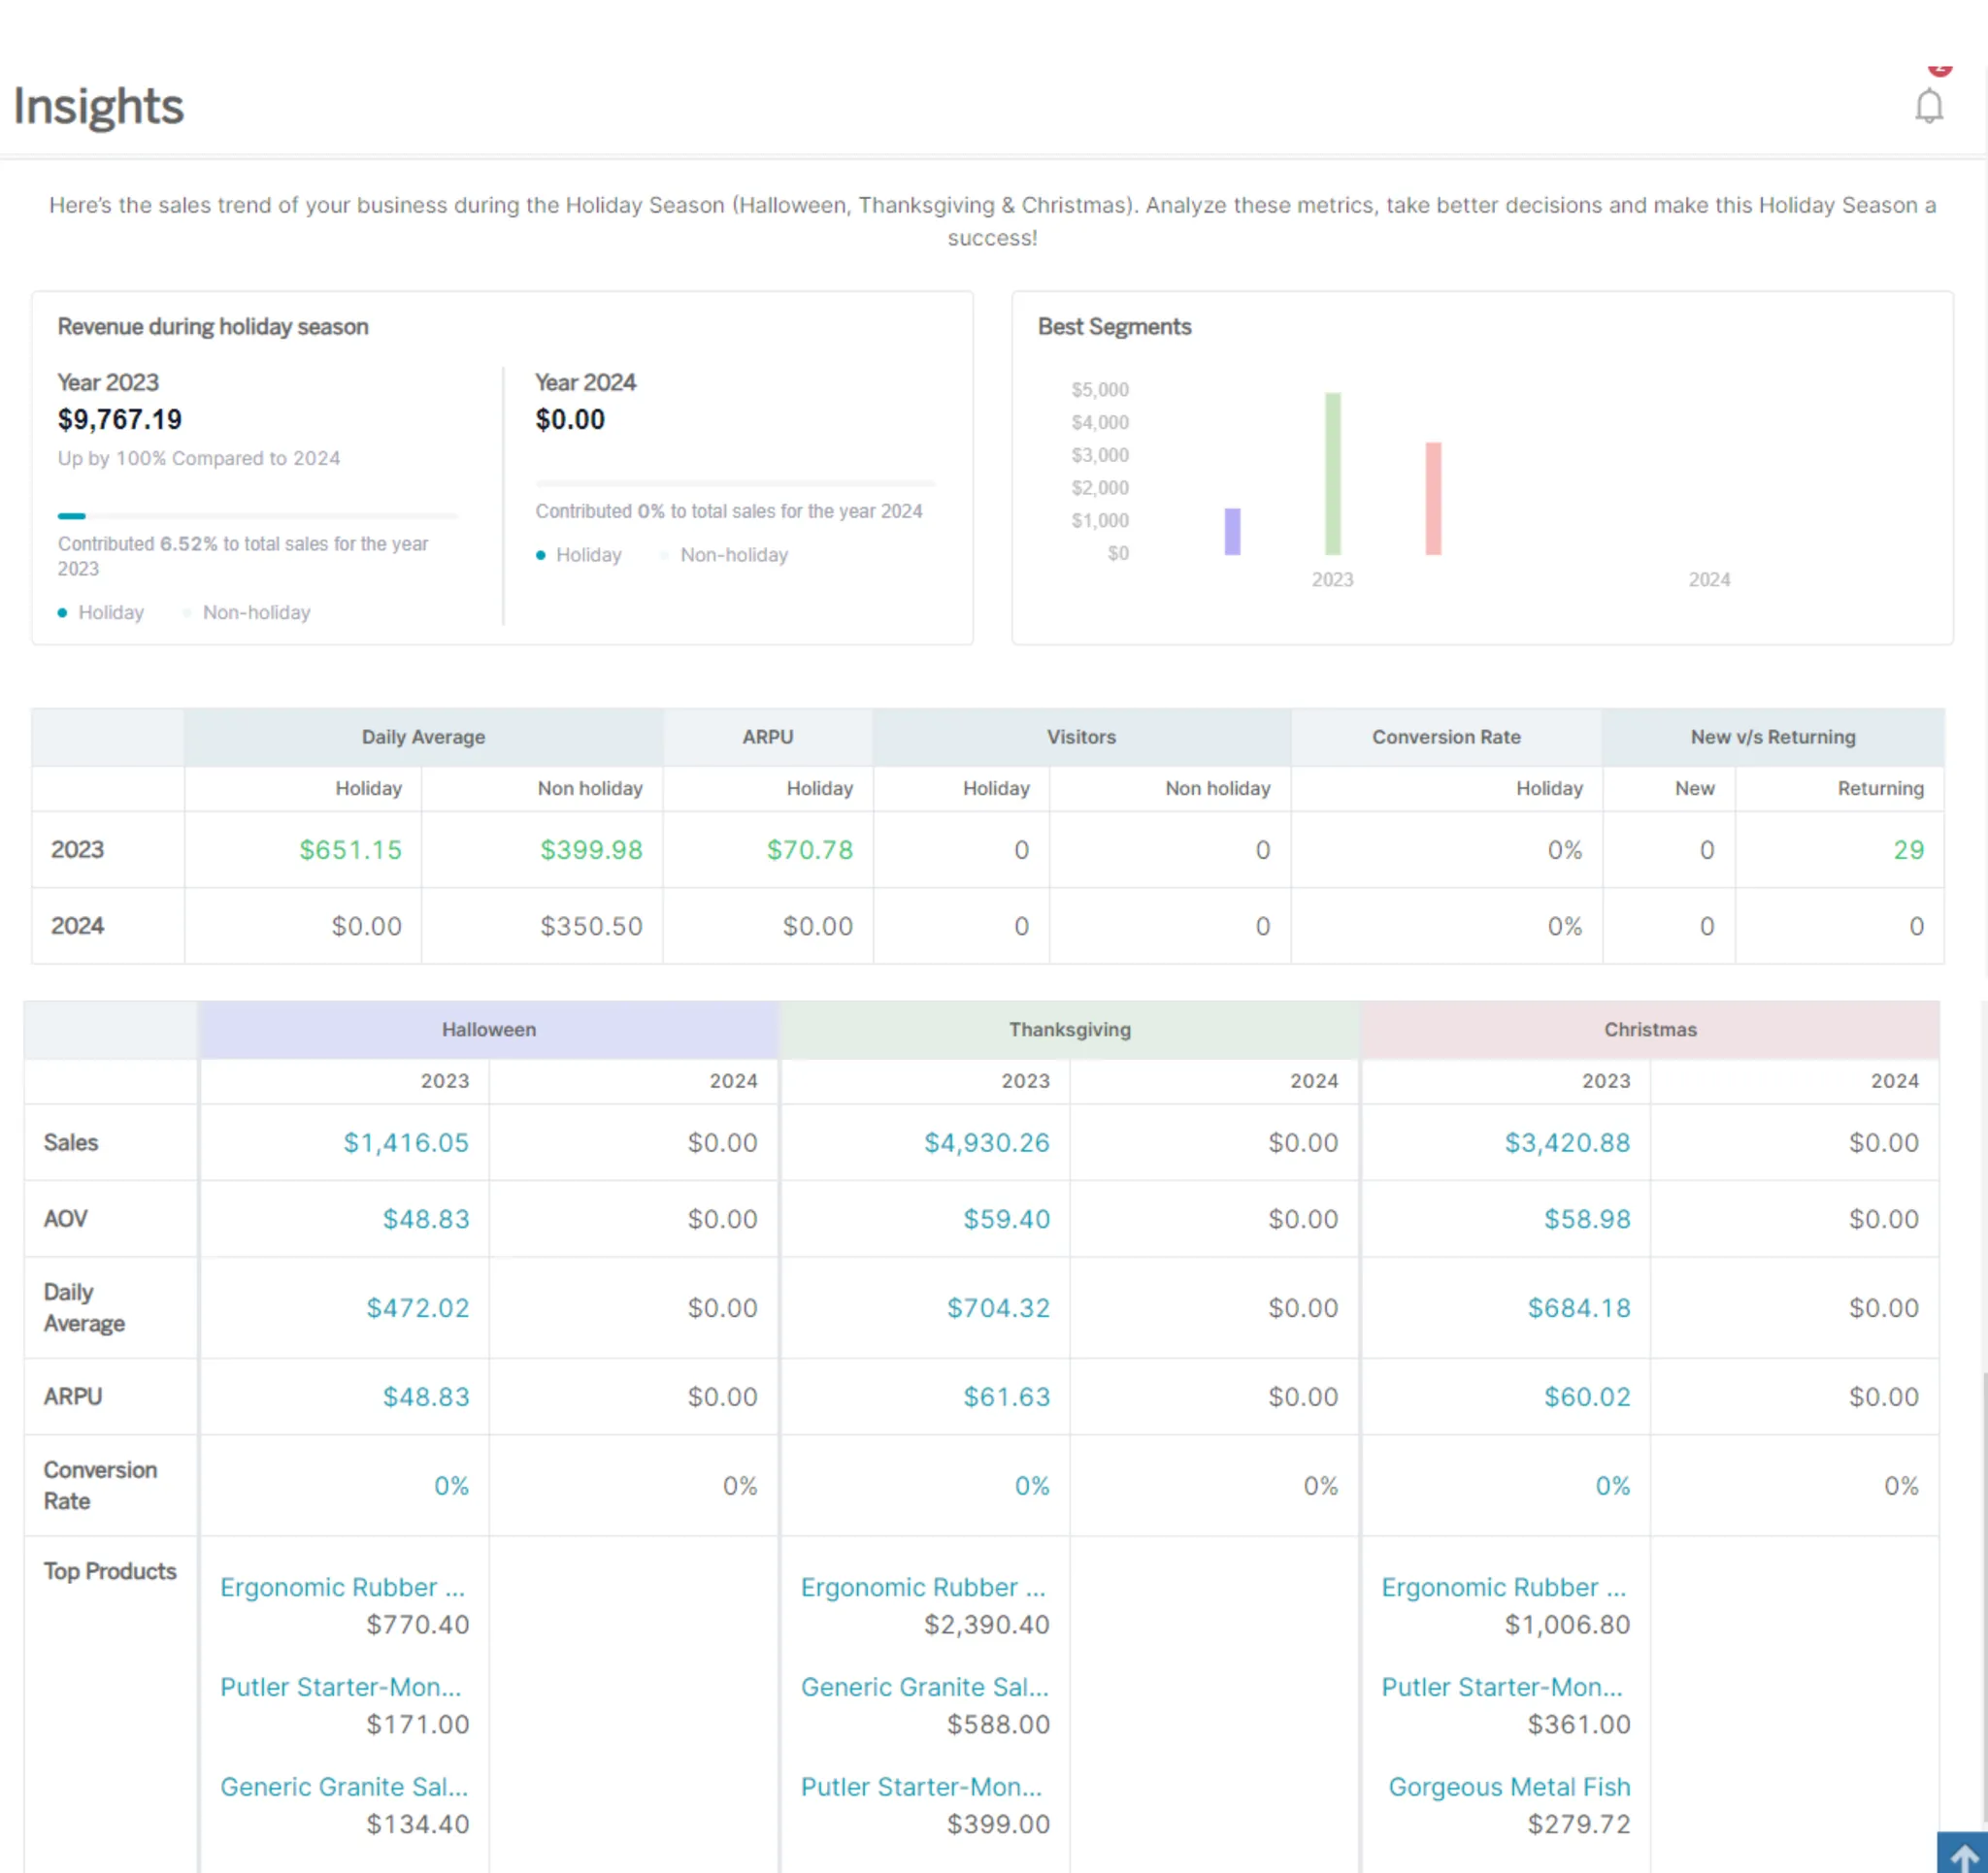Click Thanksgiving ARPU $61.63

pyautogui.click(x=1007, y=1397)
